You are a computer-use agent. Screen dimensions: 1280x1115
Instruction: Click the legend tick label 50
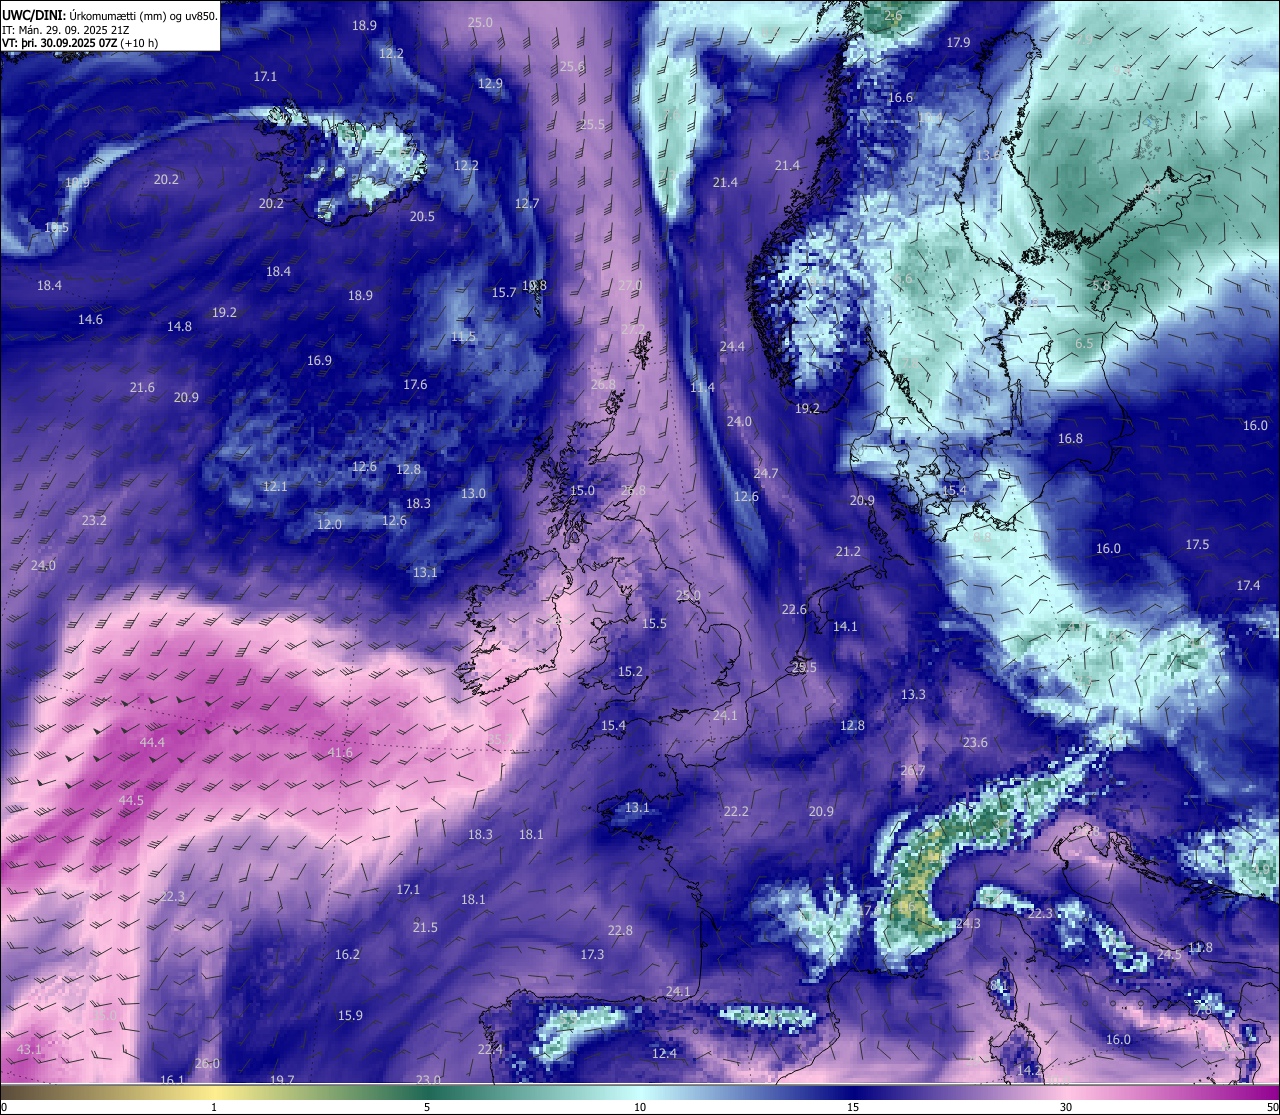tap(1271, 1107)
